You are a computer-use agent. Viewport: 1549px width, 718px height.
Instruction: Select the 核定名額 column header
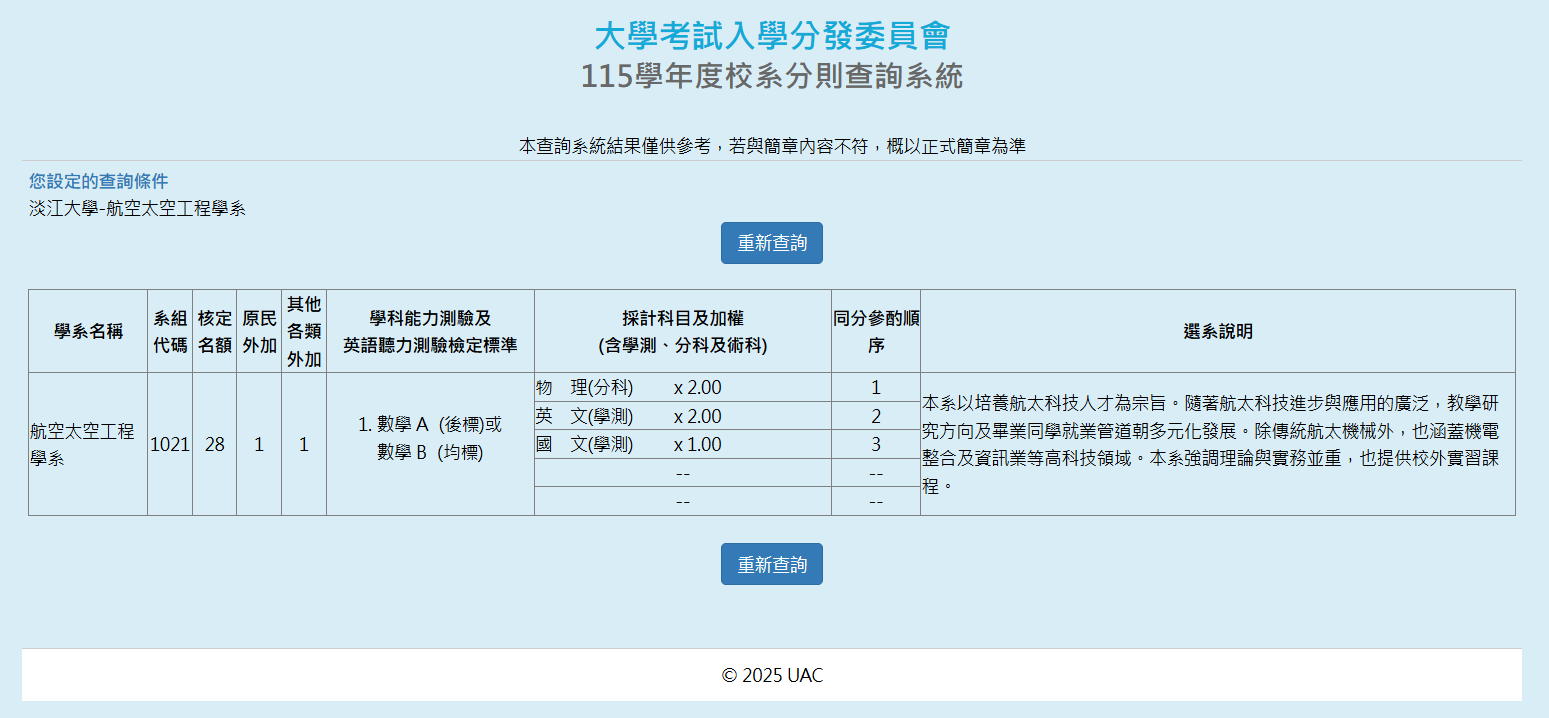214,331
